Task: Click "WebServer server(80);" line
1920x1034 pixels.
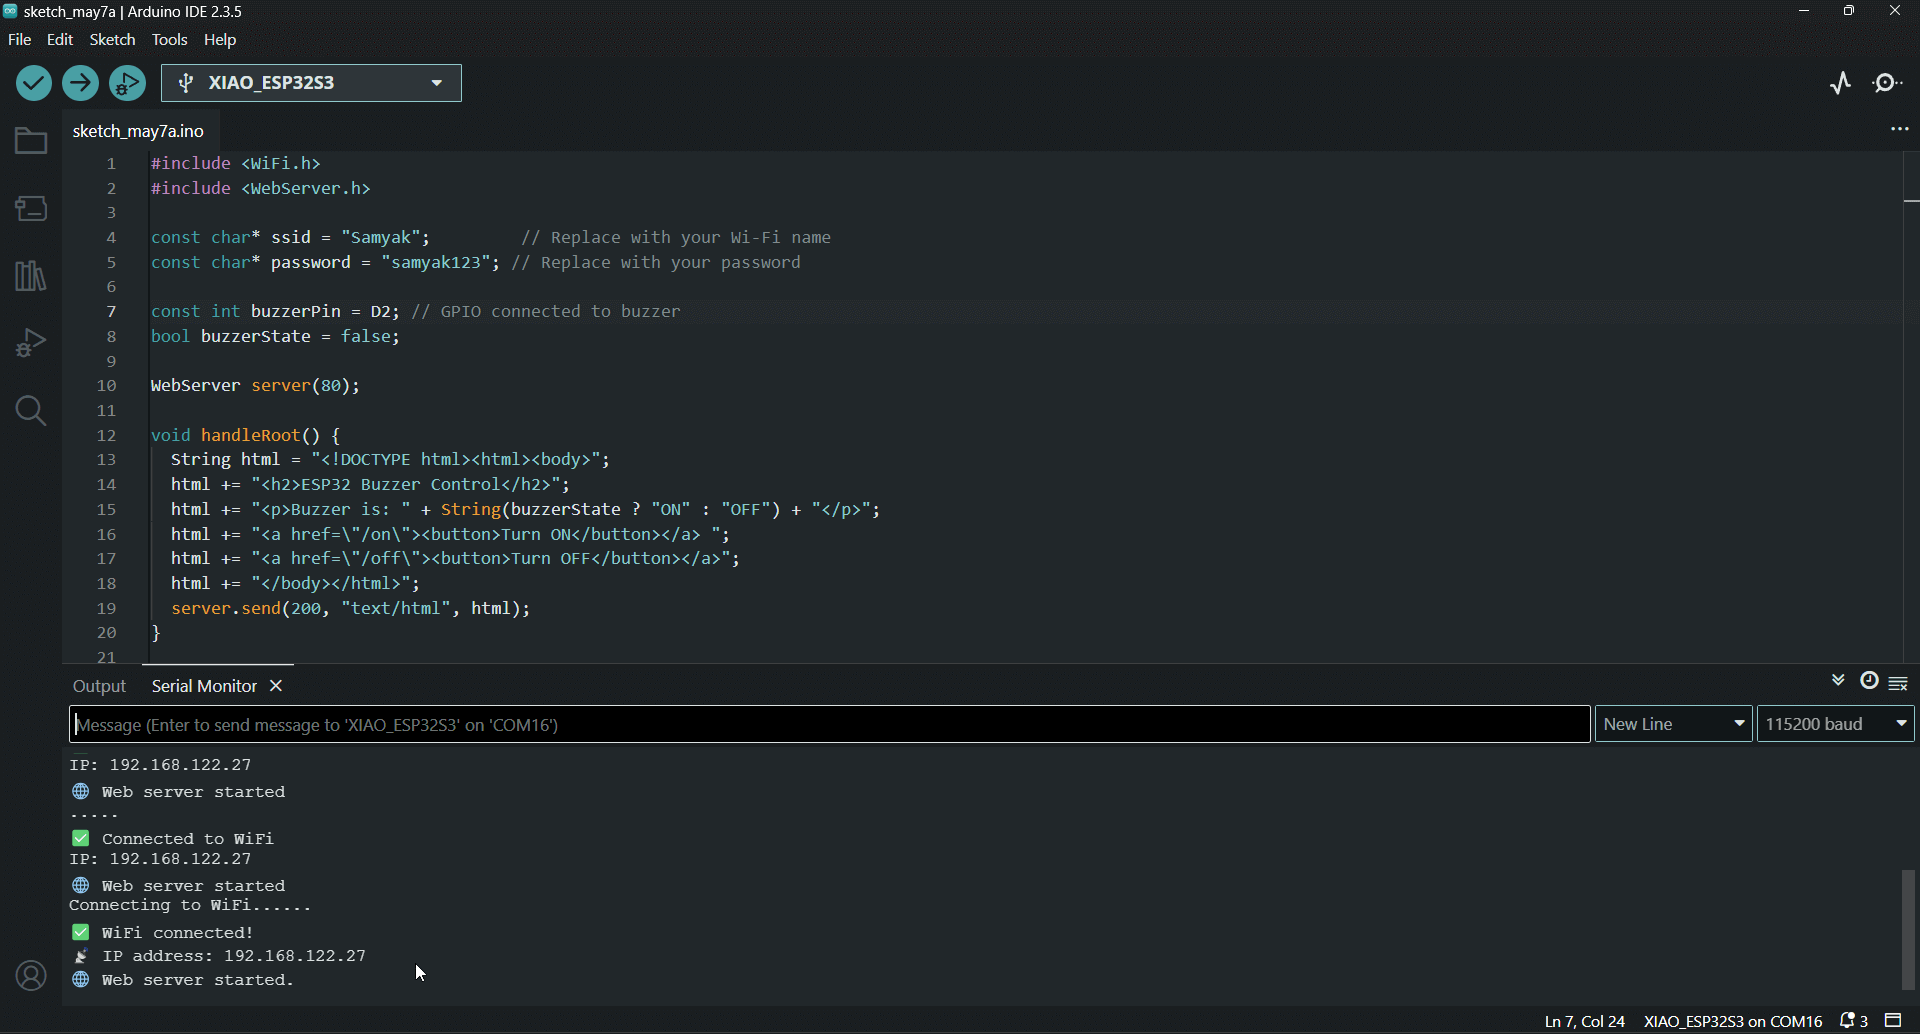Action: [x=255, y=386]
